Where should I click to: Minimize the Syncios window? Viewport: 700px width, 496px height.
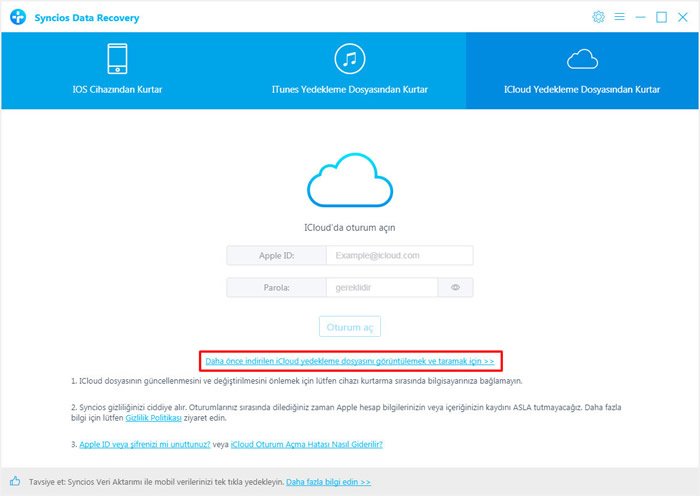pos(641,17)
